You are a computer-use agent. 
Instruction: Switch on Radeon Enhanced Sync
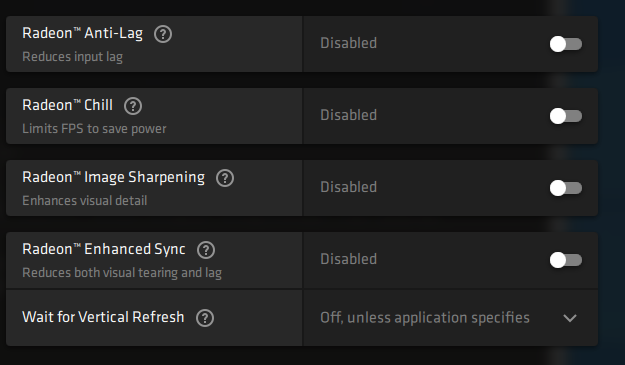(566, 260)
